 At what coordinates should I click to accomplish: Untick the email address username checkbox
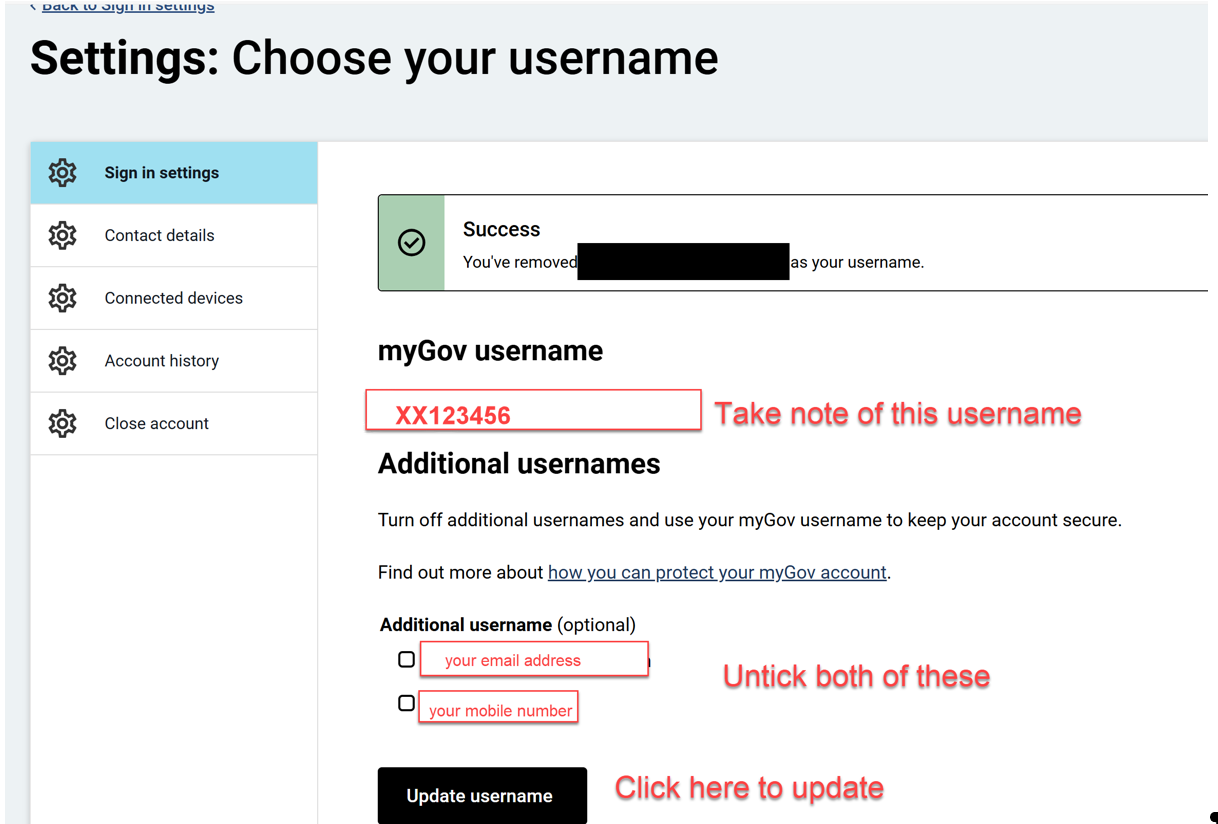pos(406,660)
